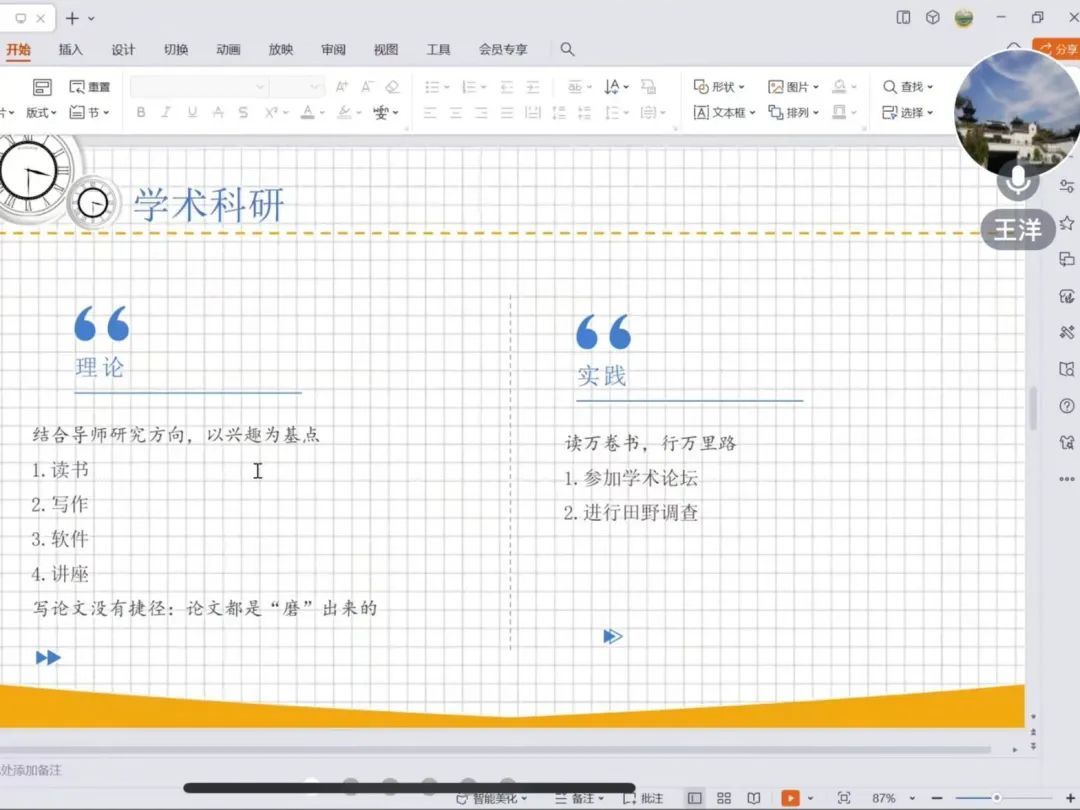The height and width of the screenshot is (810, 1080).
Task: Click fit-to-window icon in status bar
Action: 844,798
